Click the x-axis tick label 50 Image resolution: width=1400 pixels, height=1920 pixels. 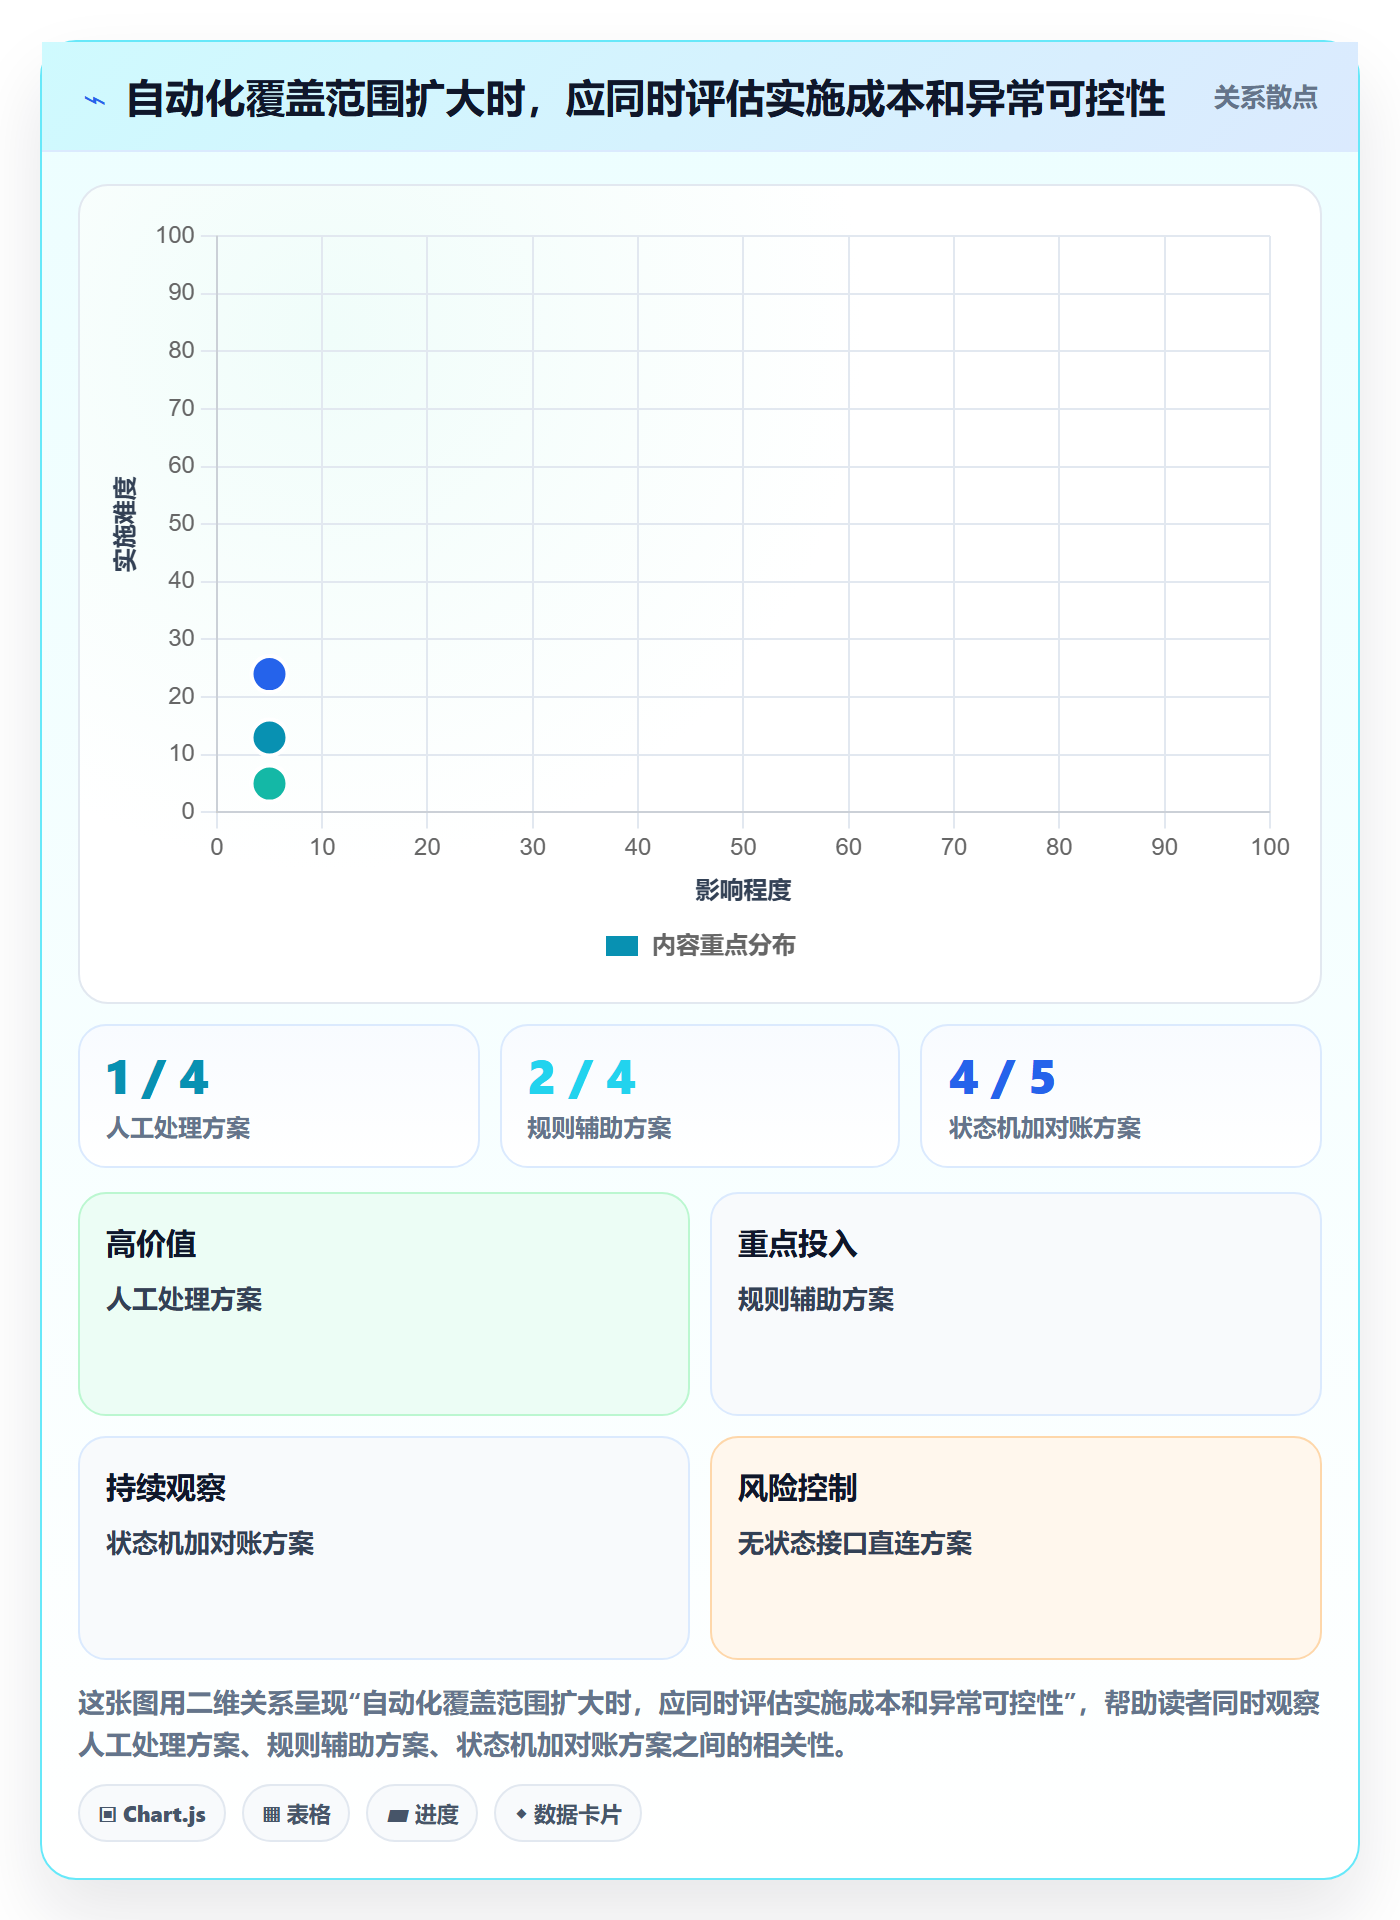point(743,847)
